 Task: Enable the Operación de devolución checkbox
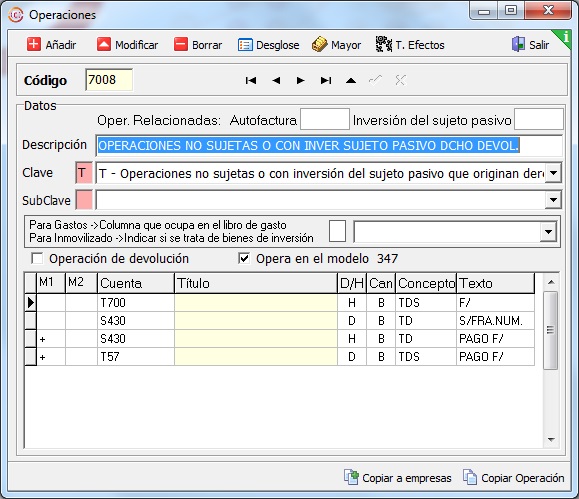[x=37, y=258]
